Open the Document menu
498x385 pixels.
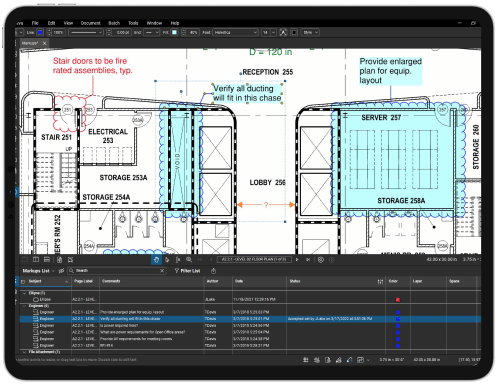pyautogui.click(x=90, y=23)
